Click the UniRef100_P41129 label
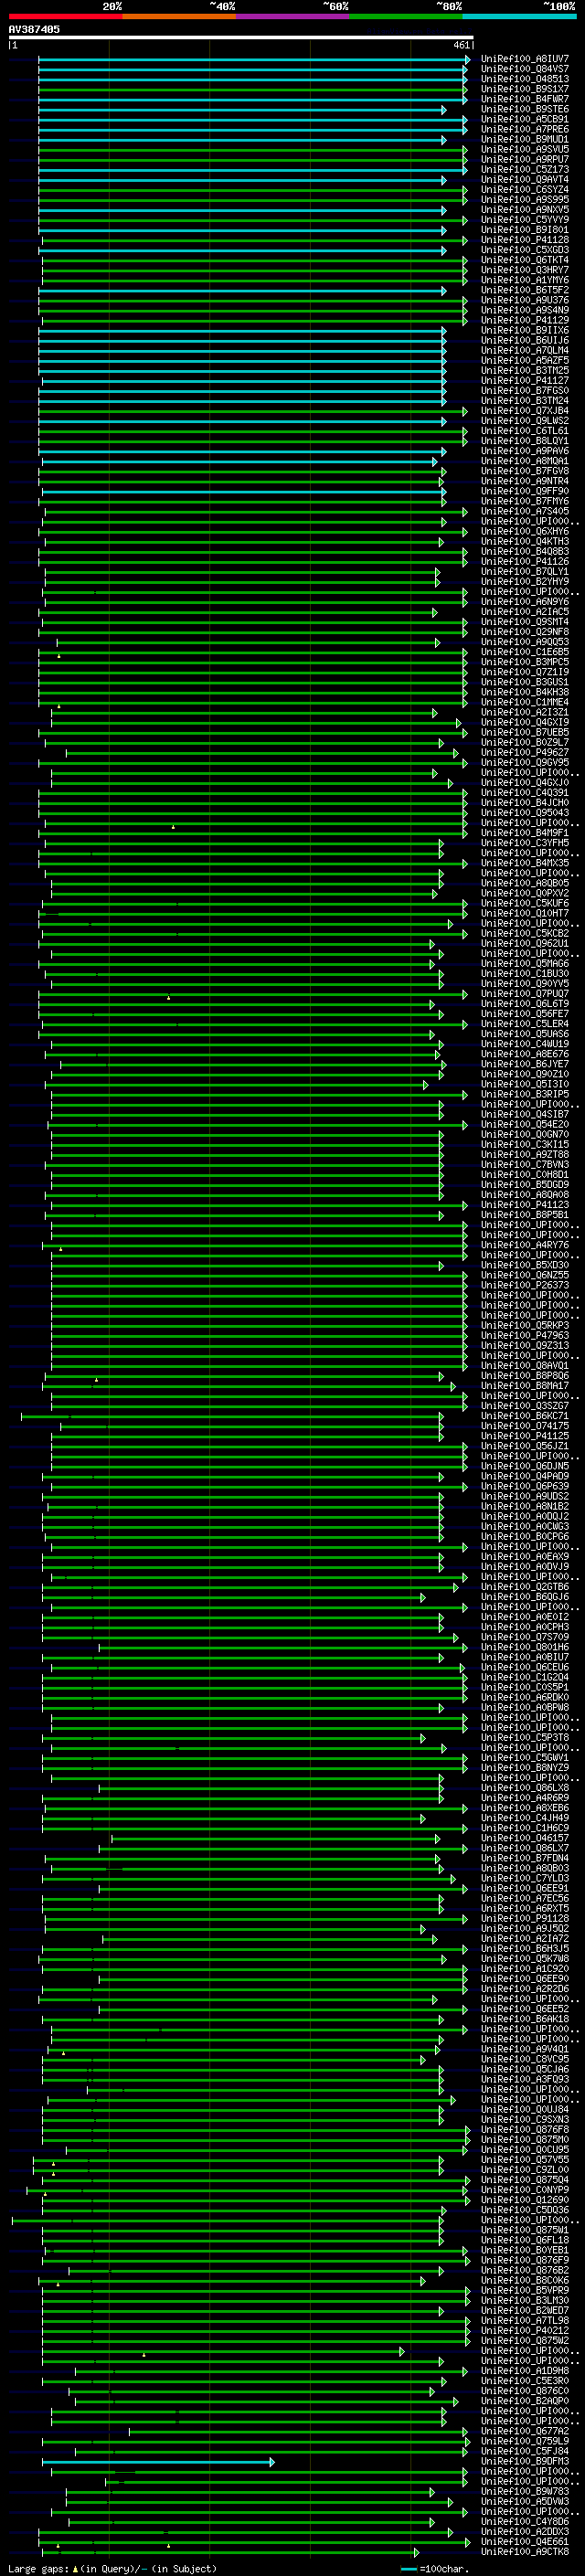This screenshot has width=585, height=2576. point(525,320)
